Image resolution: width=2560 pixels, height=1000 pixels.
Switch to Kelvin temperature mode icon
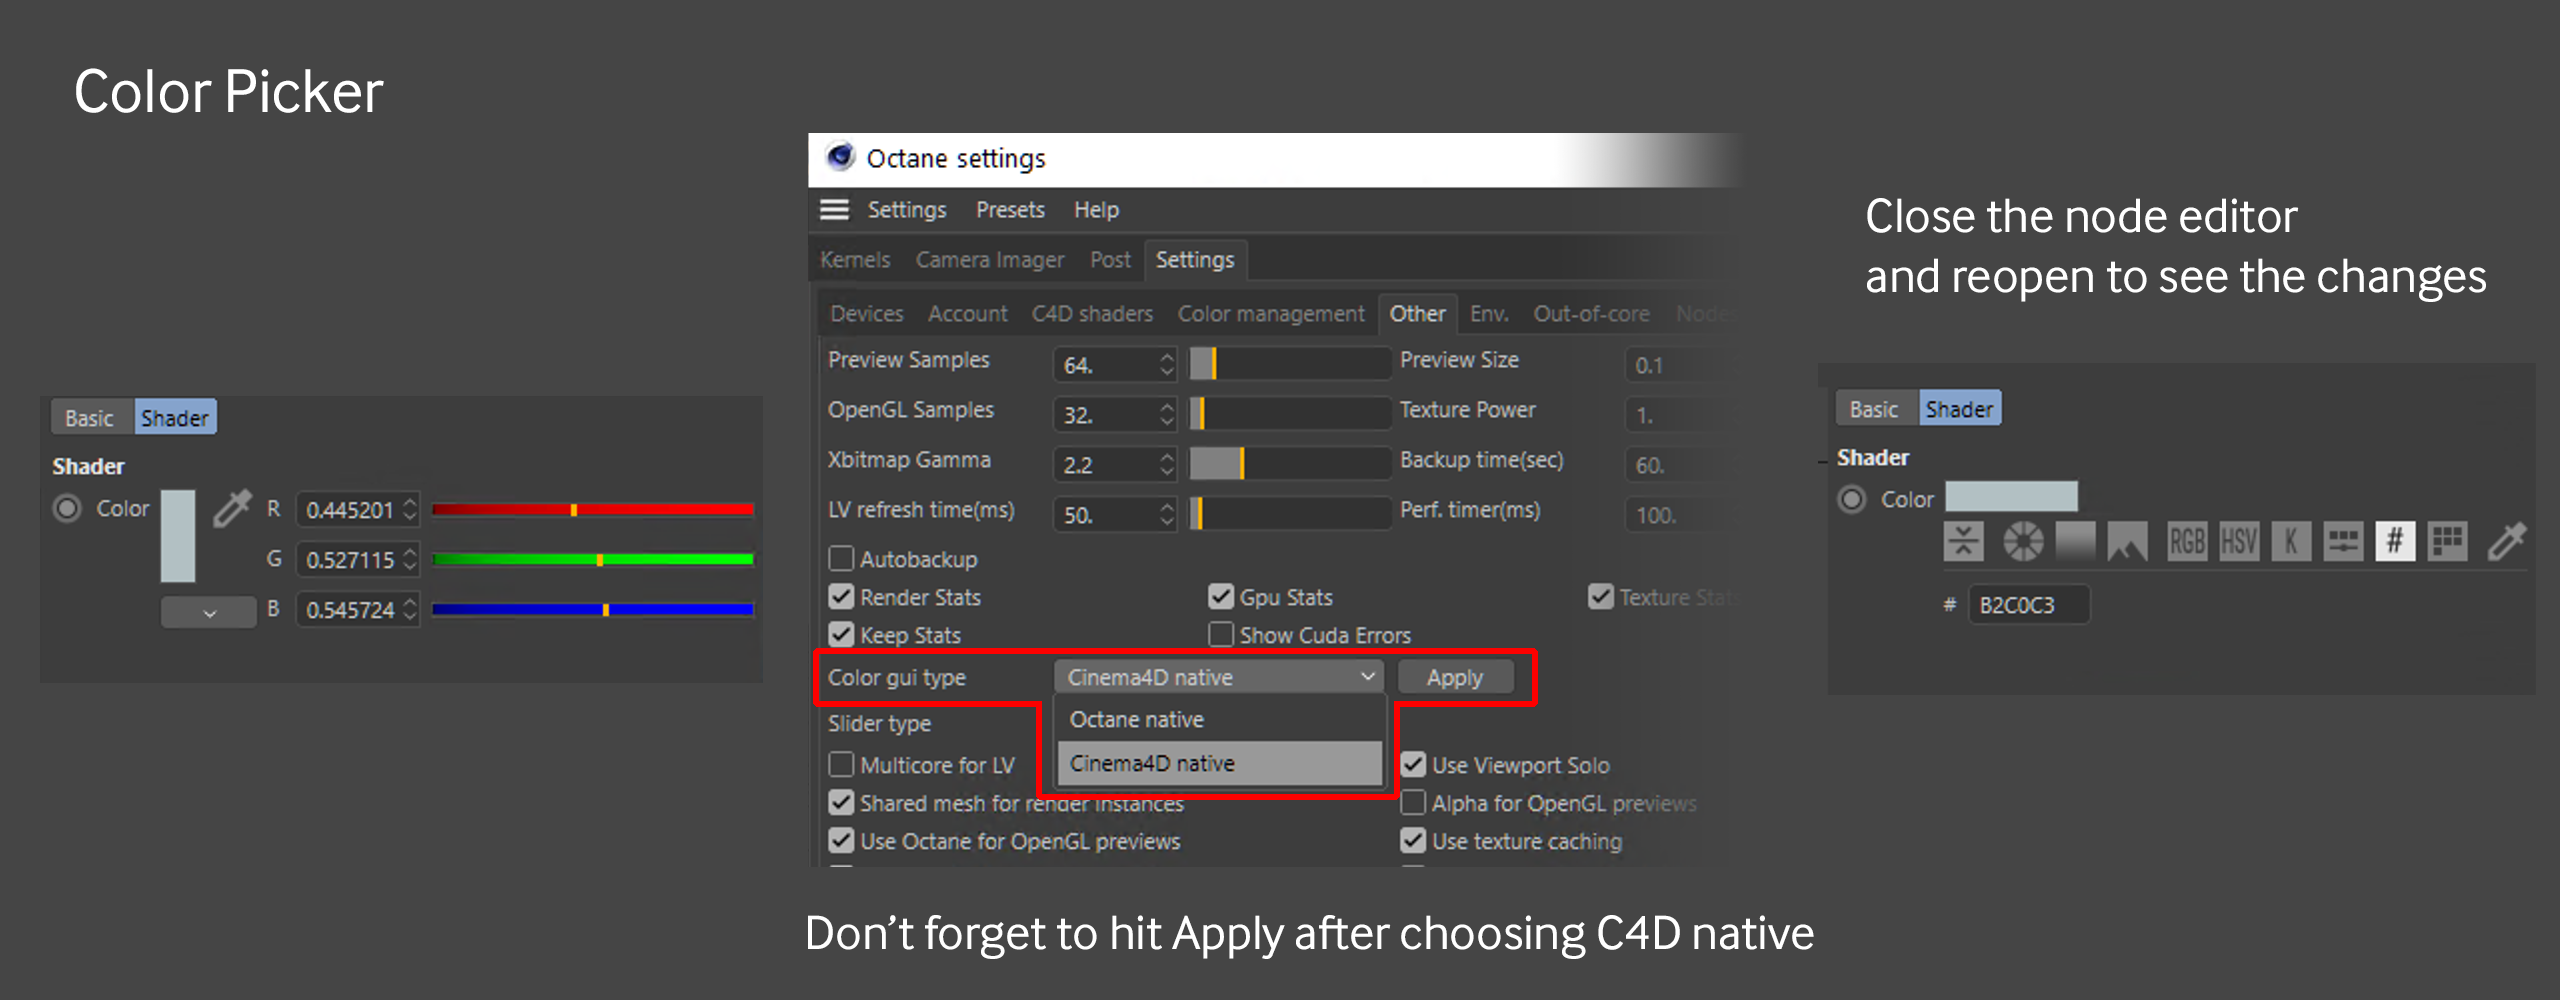click(2290, 542)
